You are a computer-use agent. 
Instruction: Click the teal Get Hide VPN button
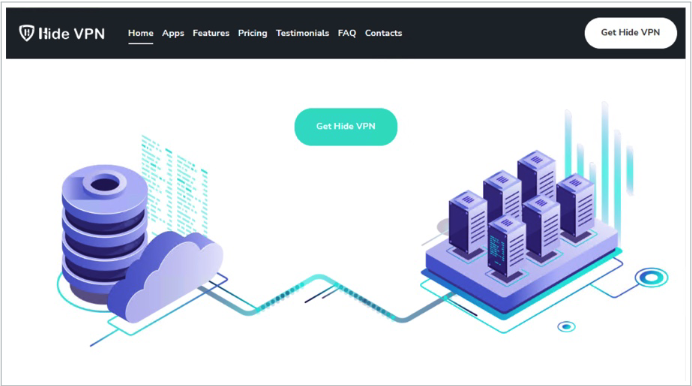tap(346, 127)
